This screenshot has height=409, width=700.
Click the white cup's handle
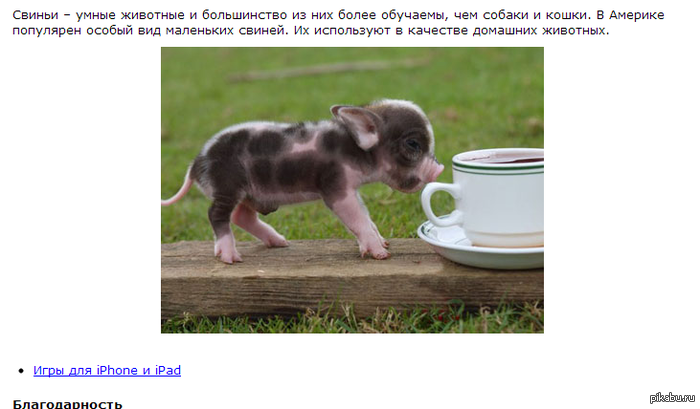tap(441, 204)
